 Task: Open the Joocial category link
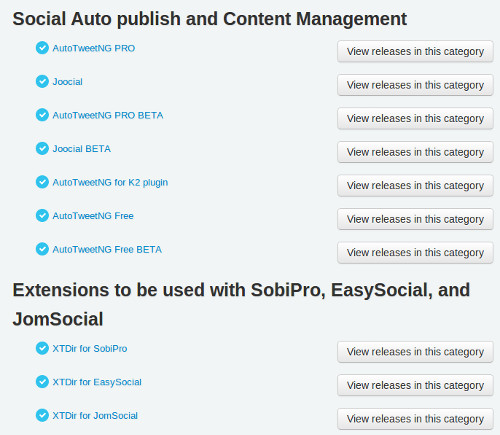(67, 82)
